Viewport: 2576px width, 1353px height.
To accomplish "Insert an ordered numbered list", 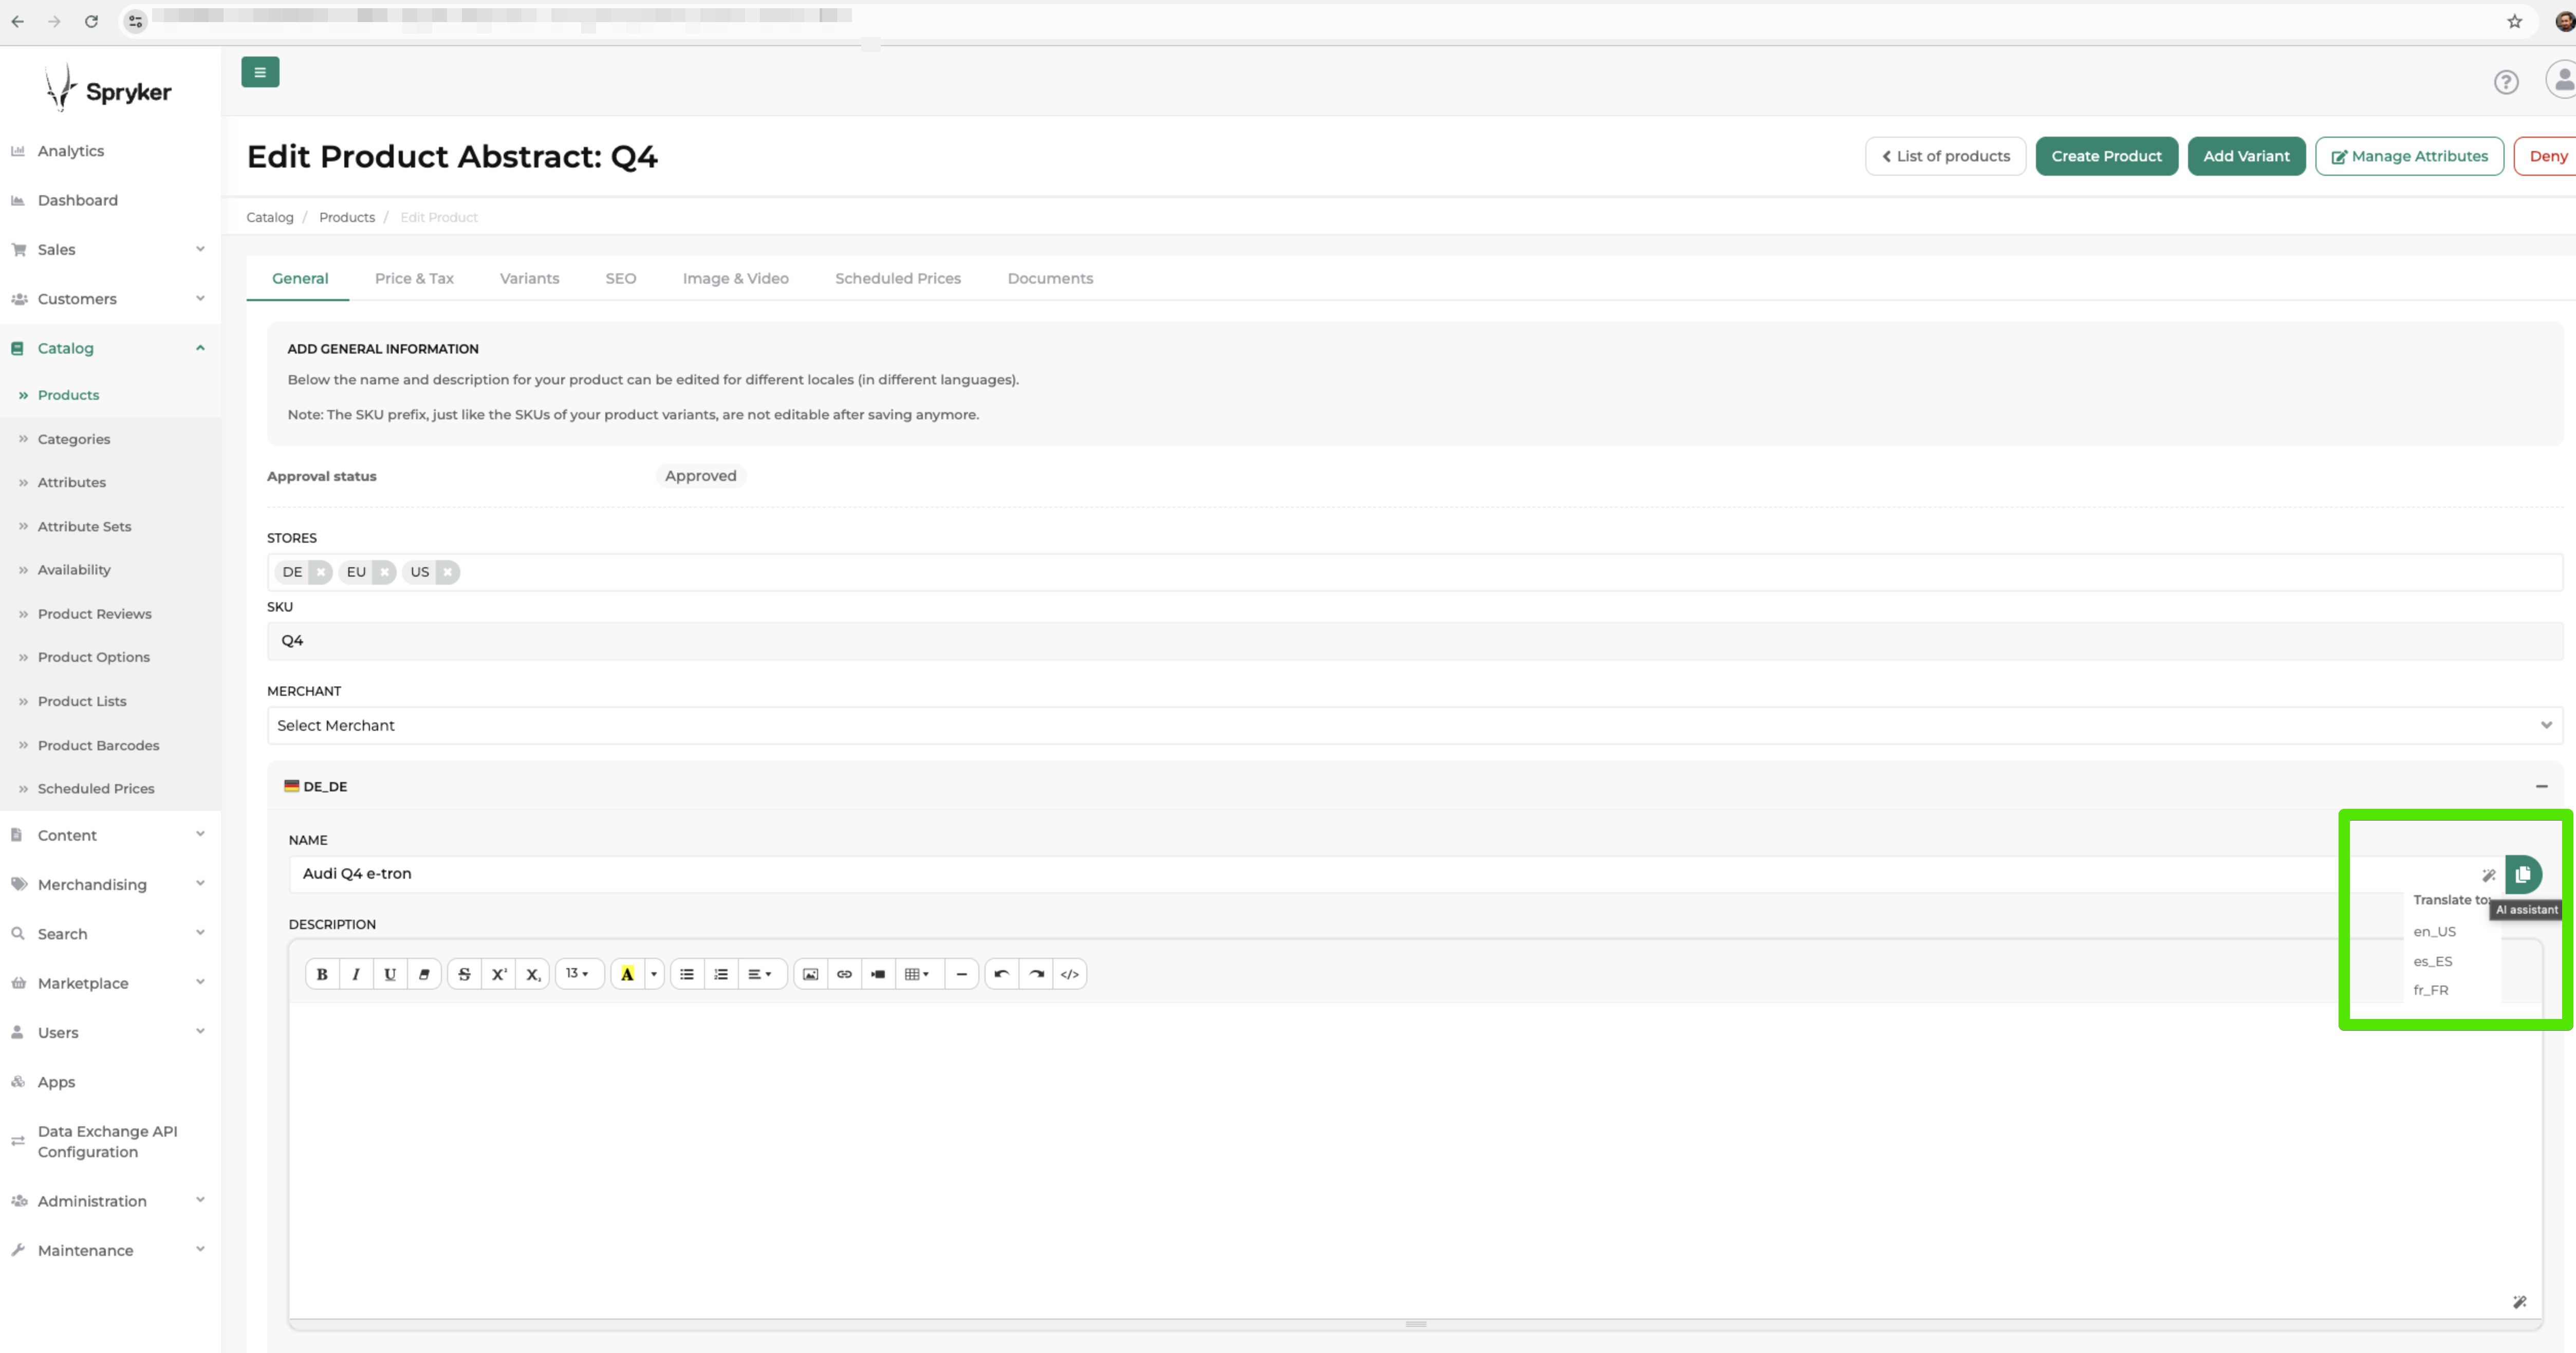I will click(721, 974).
